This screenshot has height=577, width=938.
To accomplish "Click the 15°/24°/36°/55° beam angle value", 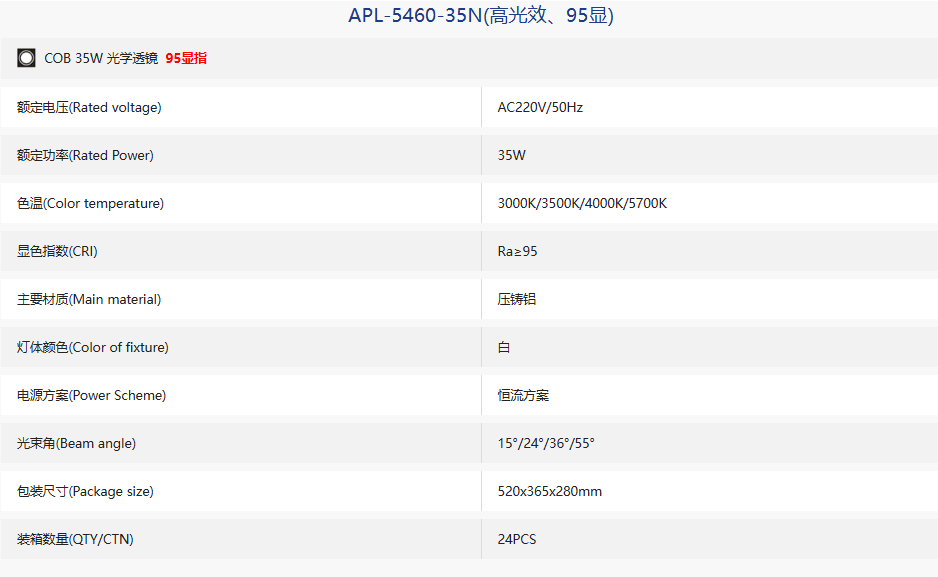I will 546,443.
